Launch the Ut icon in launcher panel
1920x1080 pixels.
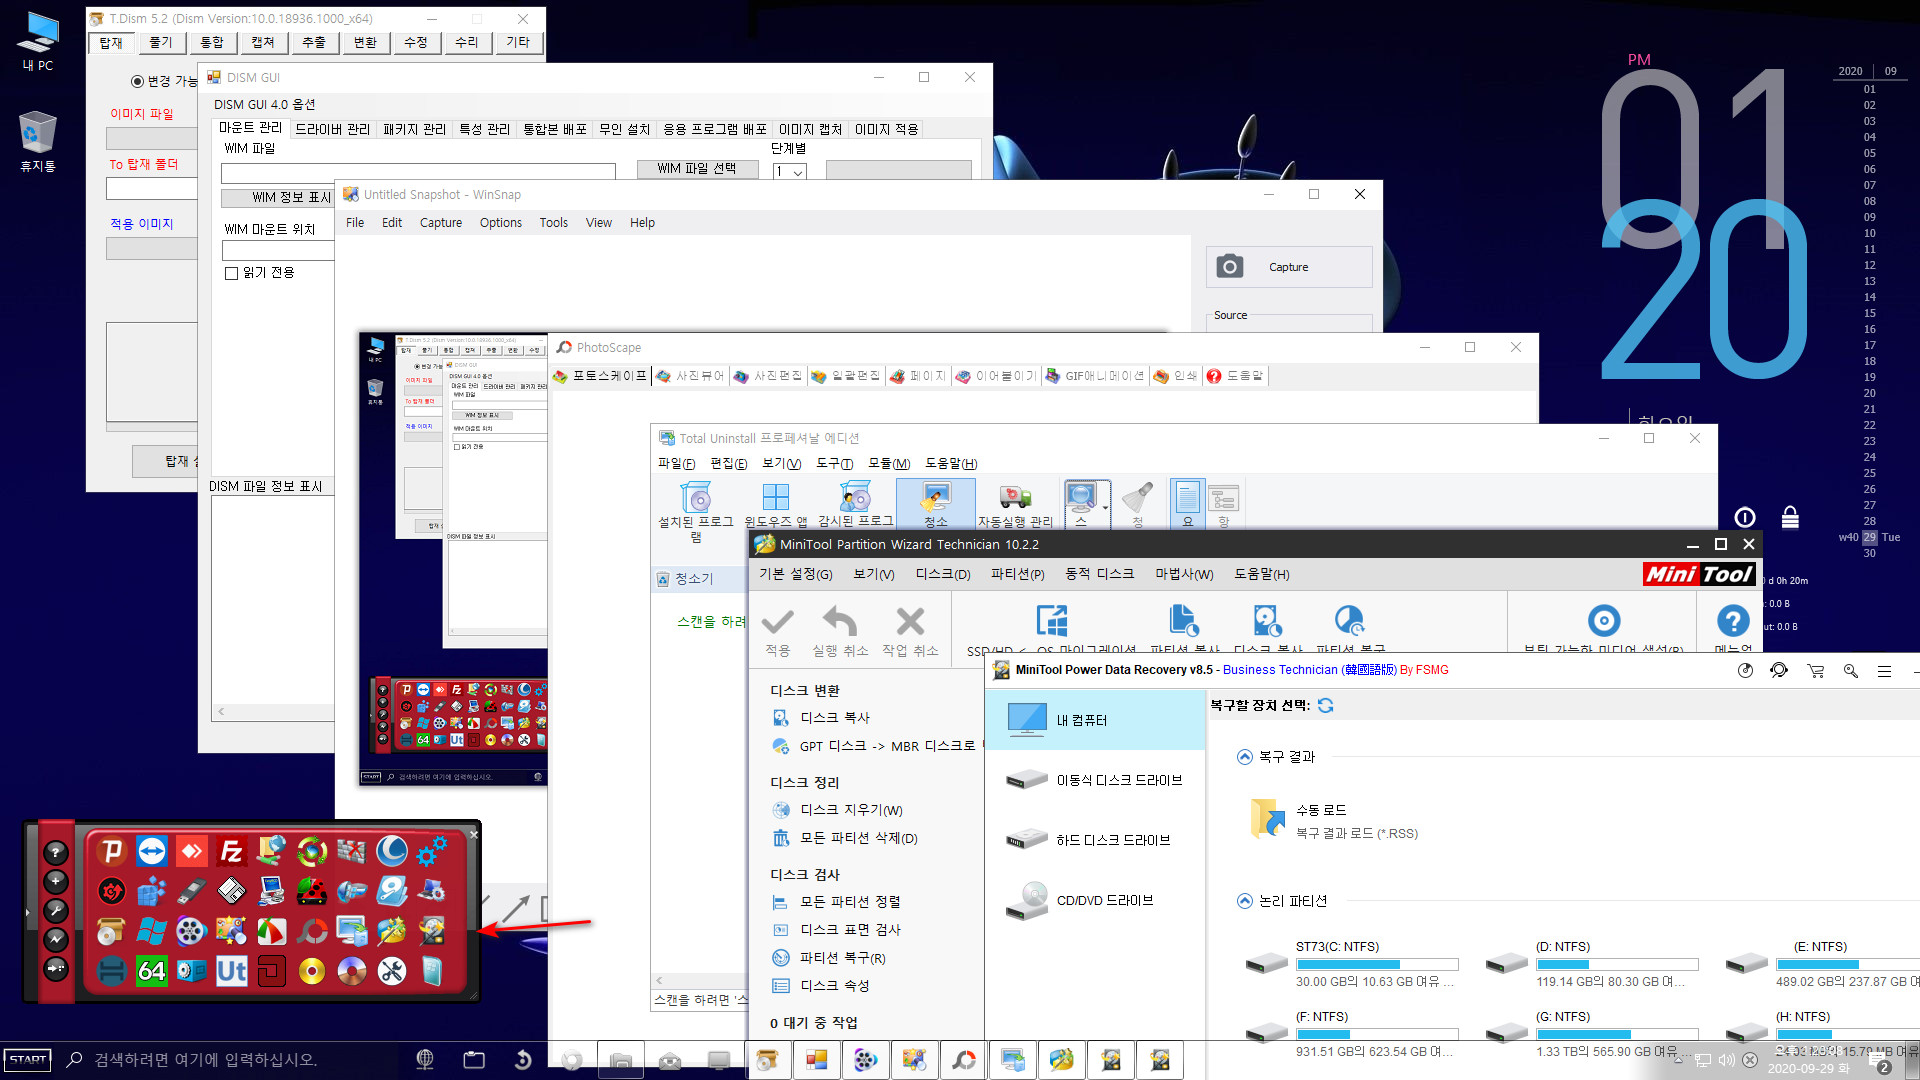pos(231,971)
